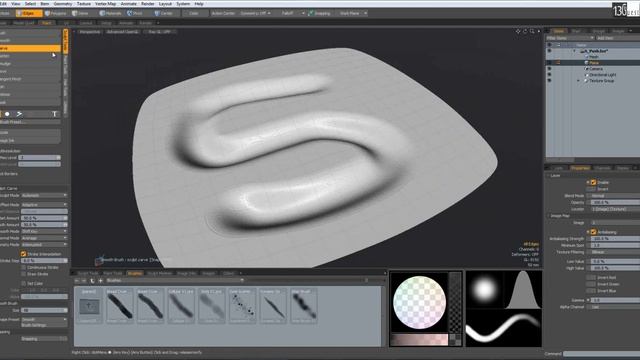This screenshot has height=360, width=640.
Task: Click the Texture Group item icon
Action: point(587,81)
